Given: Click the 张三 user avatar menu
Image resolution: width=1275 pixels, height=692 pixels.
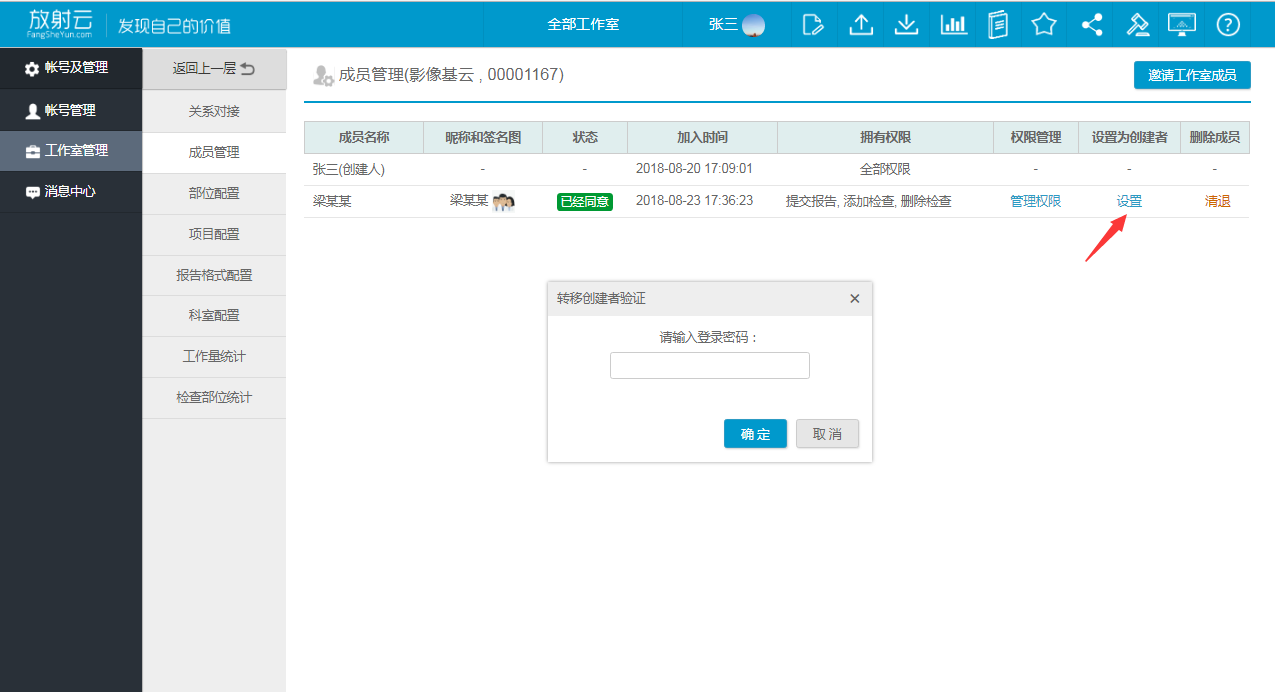Looking at the screenshot, I should coord(737,24).
